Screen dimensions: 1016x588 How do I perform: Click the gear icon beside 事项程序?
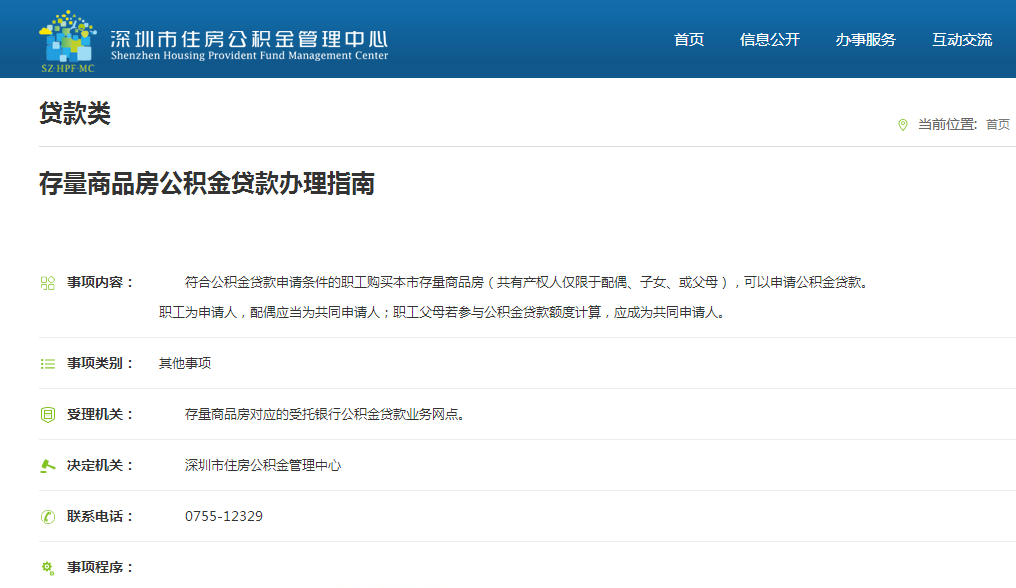pos(48,568)
